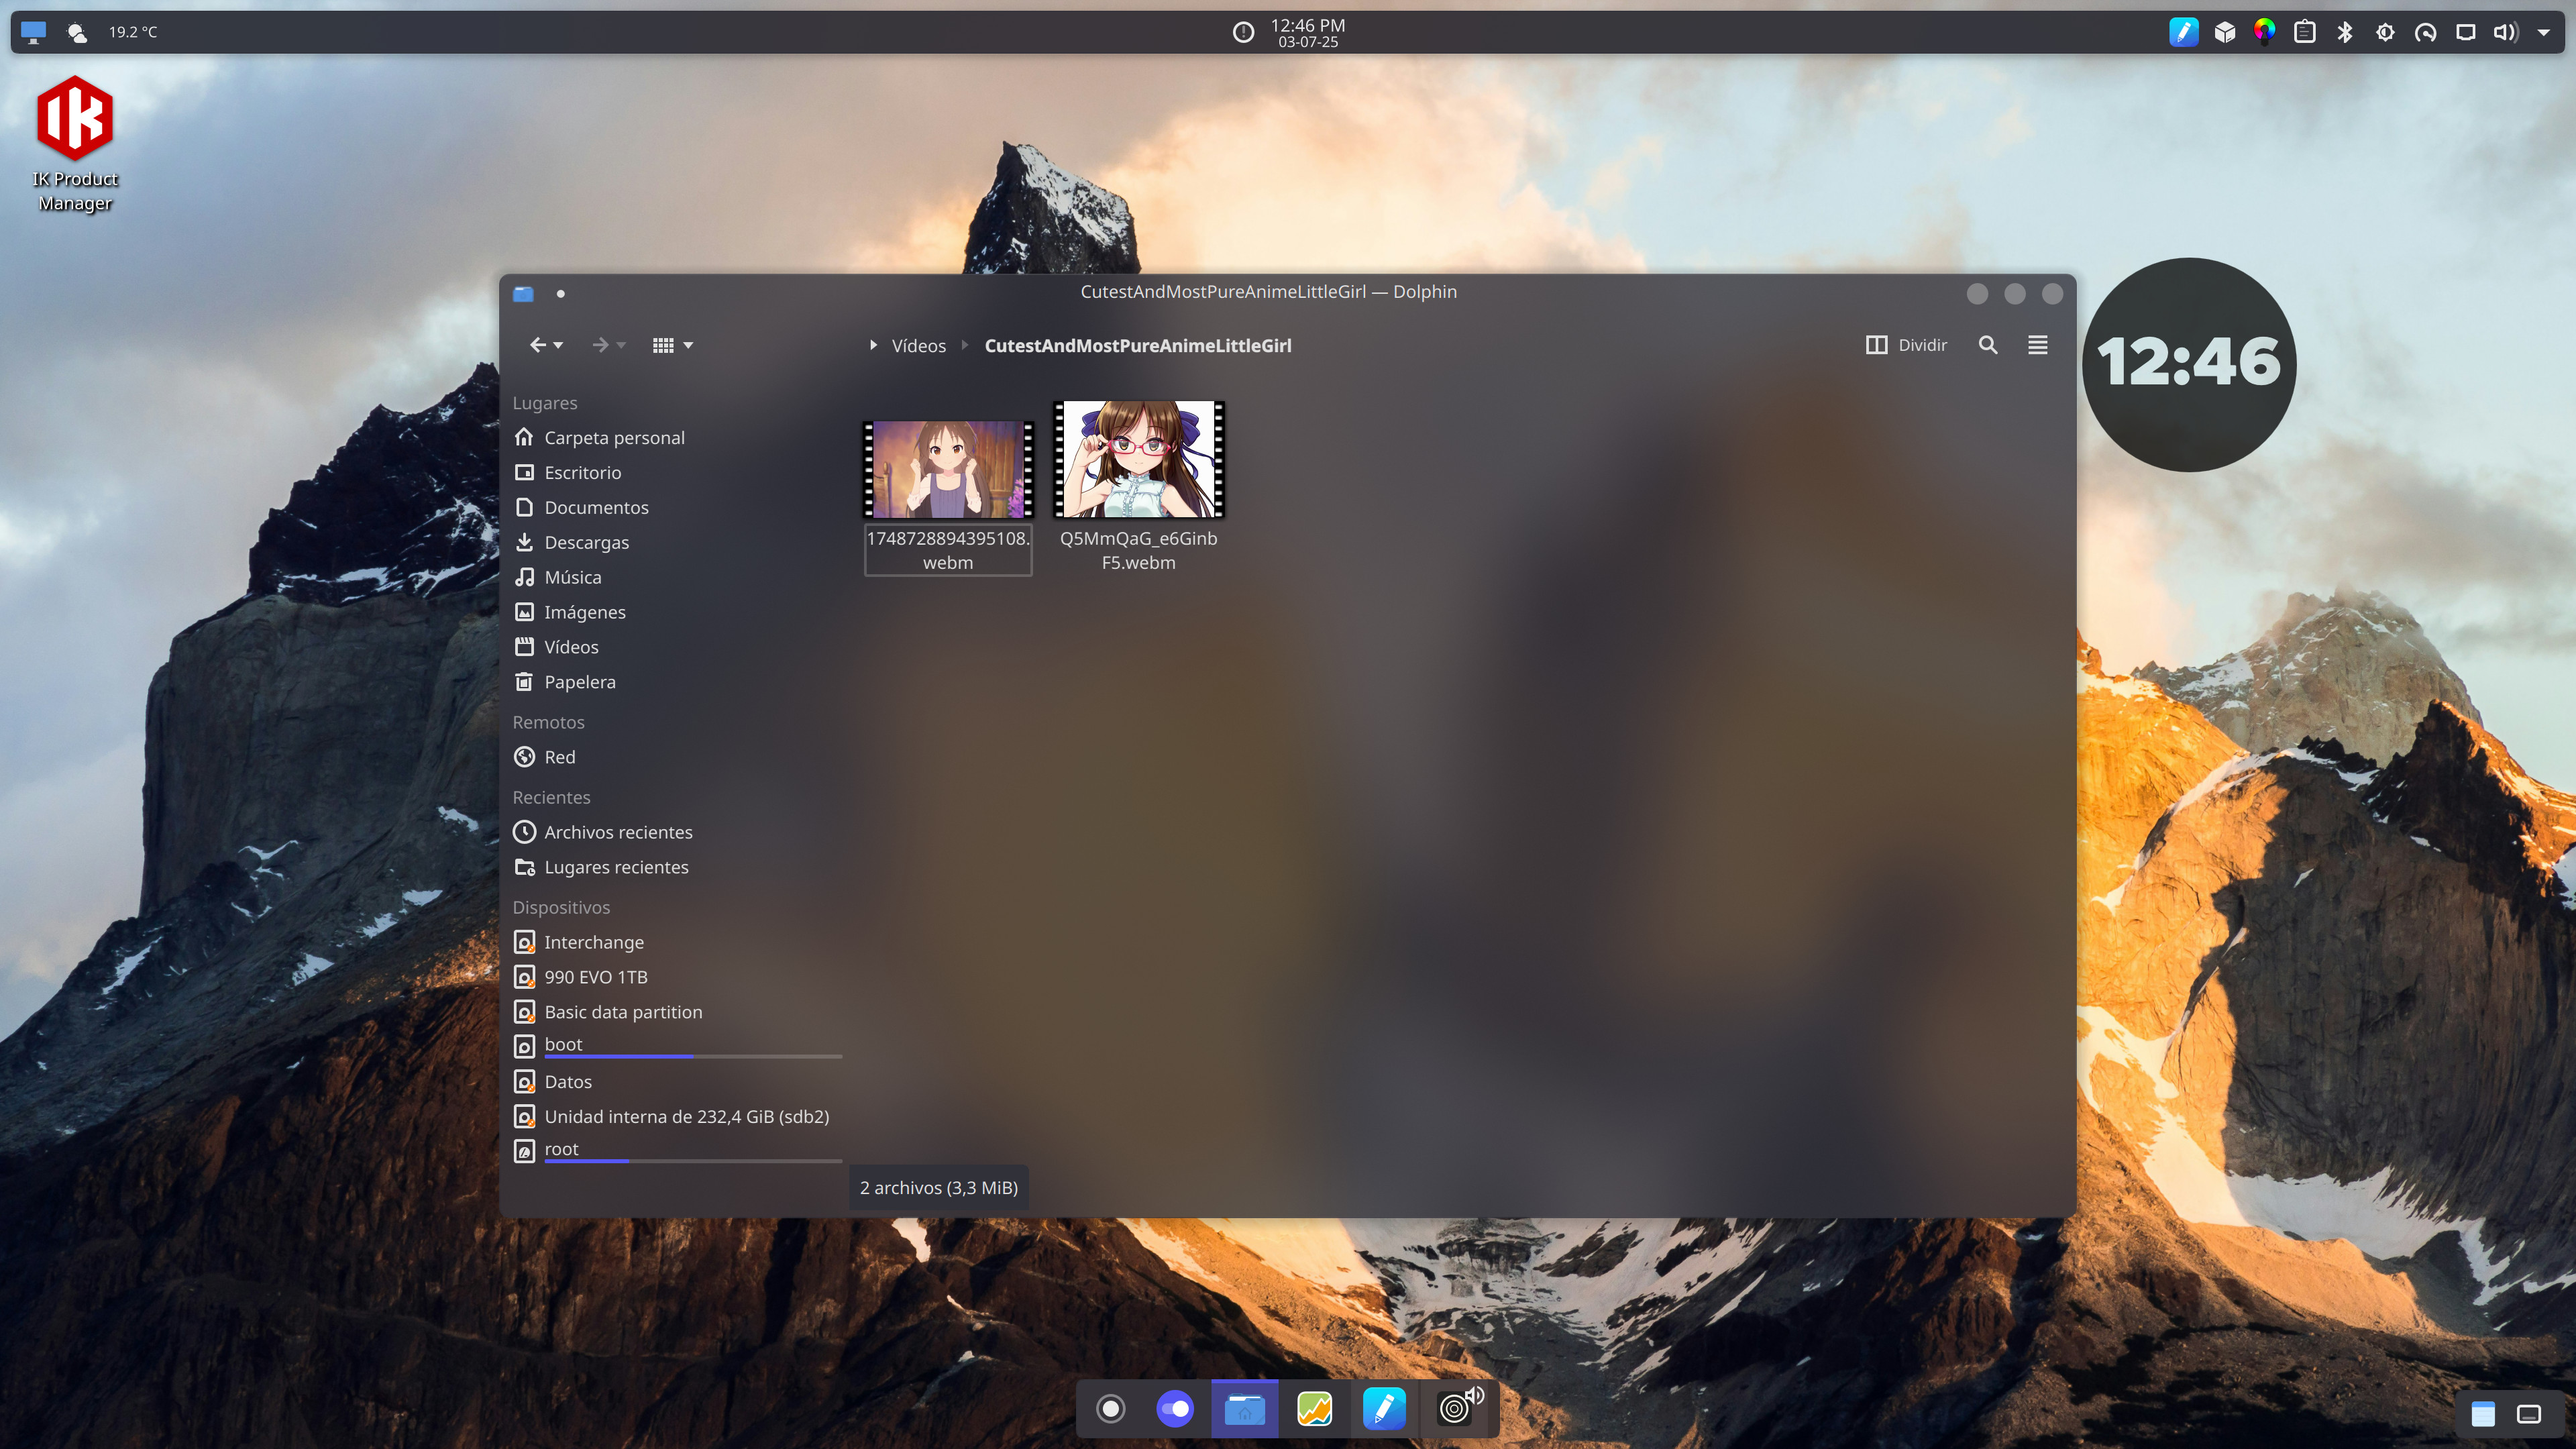Open brightness tray icon
The height and width of the screenshot is (1449, 2576).
[x=2386, y=32]
